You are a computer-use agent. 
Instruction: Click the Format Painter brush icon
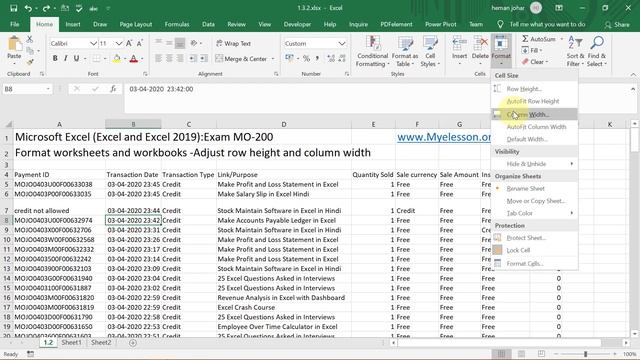click(x=30, y=62)
